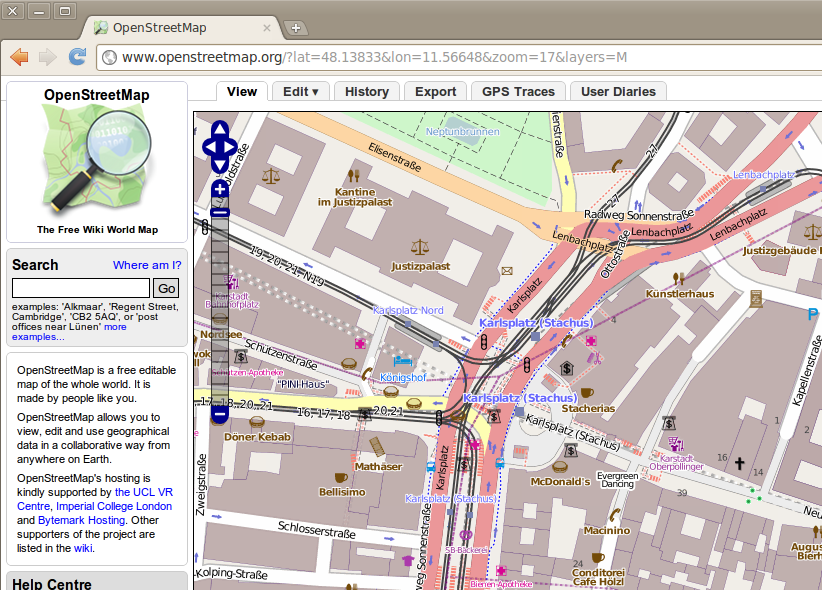Click the browser forward arrow
This screenshot has width=822, height=590.
(x=48, y=57)
